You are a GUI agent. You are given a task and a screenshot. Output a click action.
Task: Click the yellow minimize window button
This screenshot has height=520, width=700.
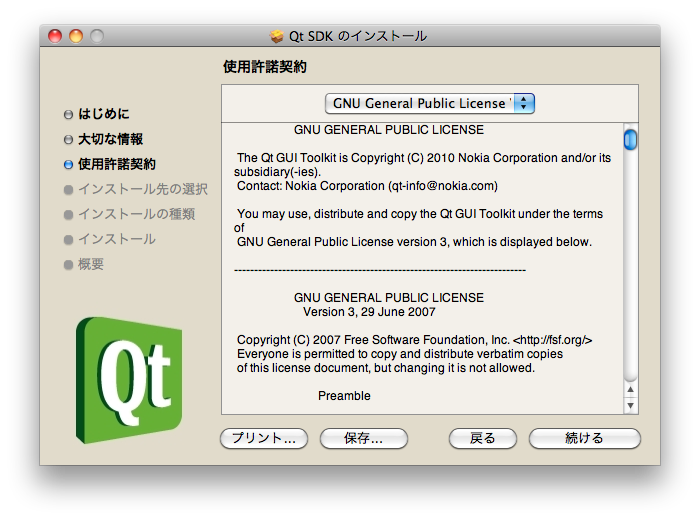tap(76, 36)
